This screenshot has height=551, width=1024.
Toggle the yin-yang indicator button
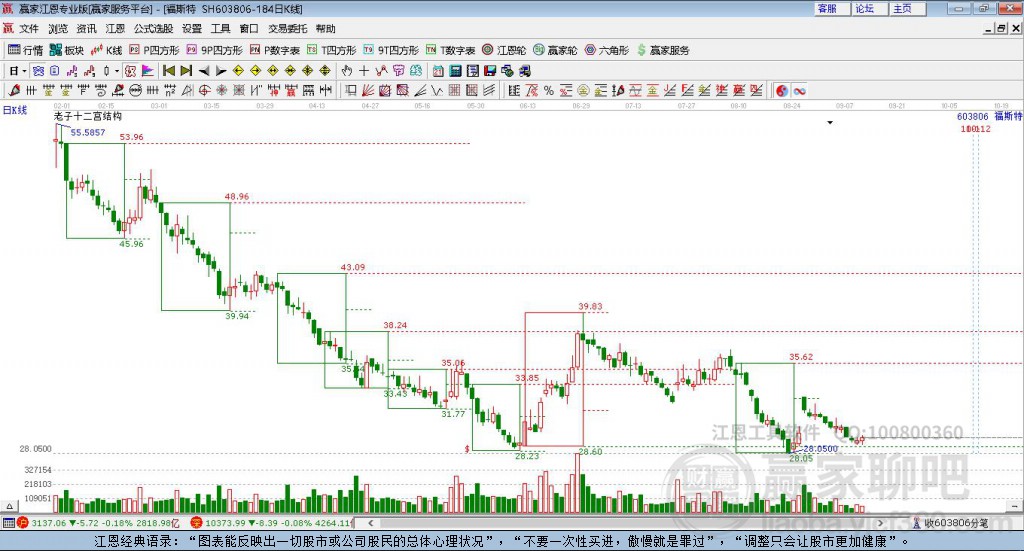(x=782, y=91)
